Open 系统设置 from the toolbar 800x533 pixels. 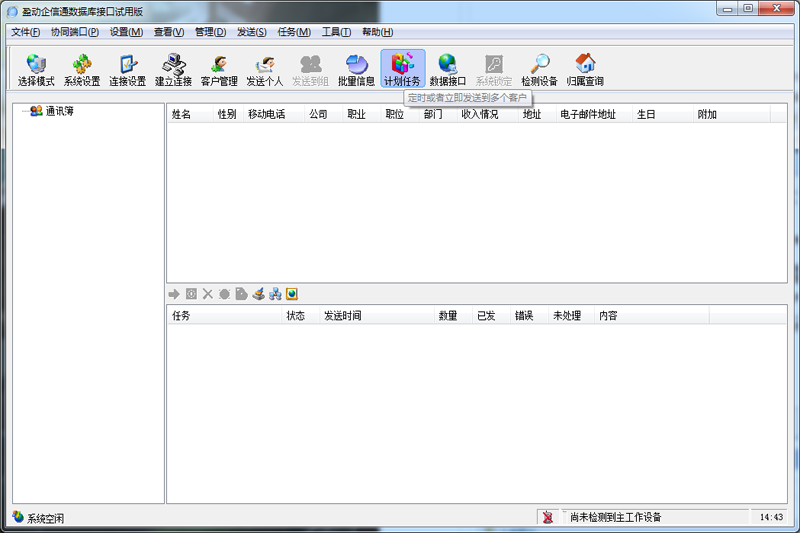[x=82, y=69]
